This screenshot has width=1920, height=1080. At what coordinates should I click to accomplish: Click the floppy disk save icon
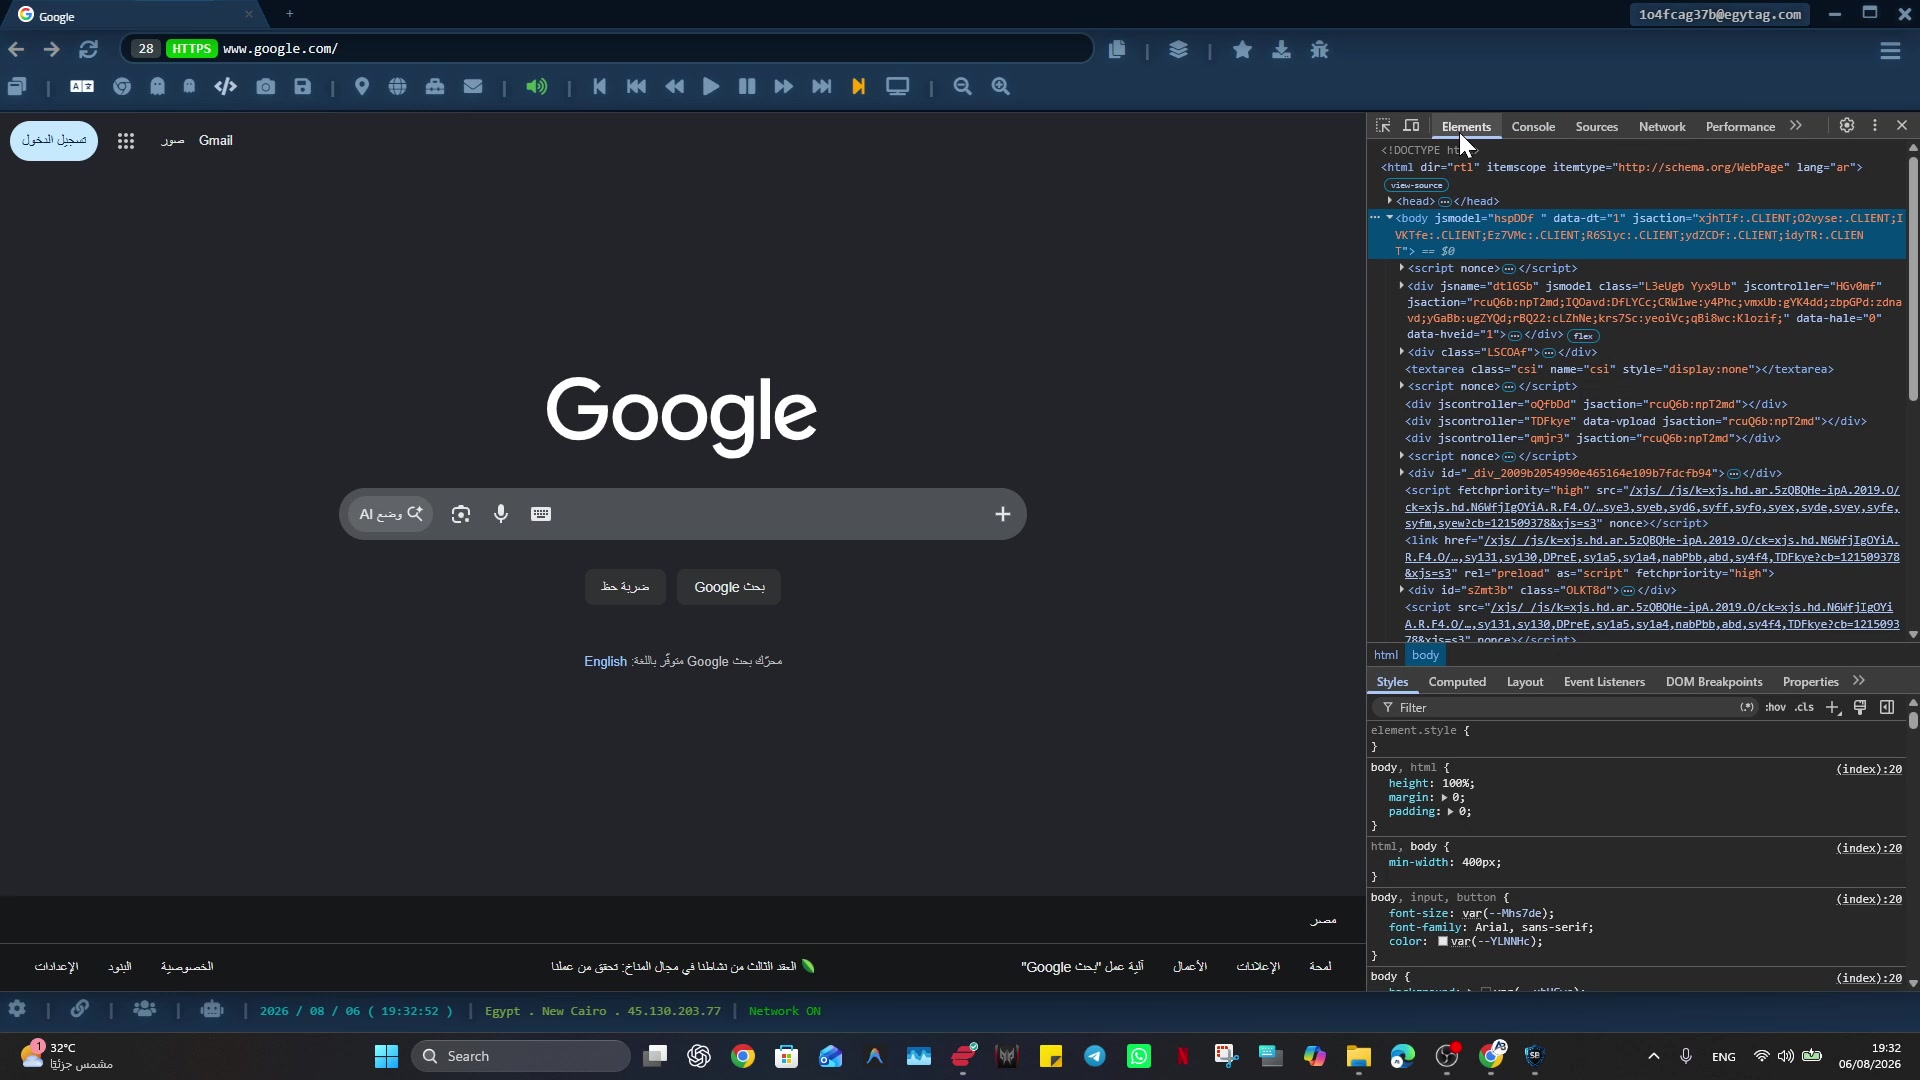[x=303, y=87]
